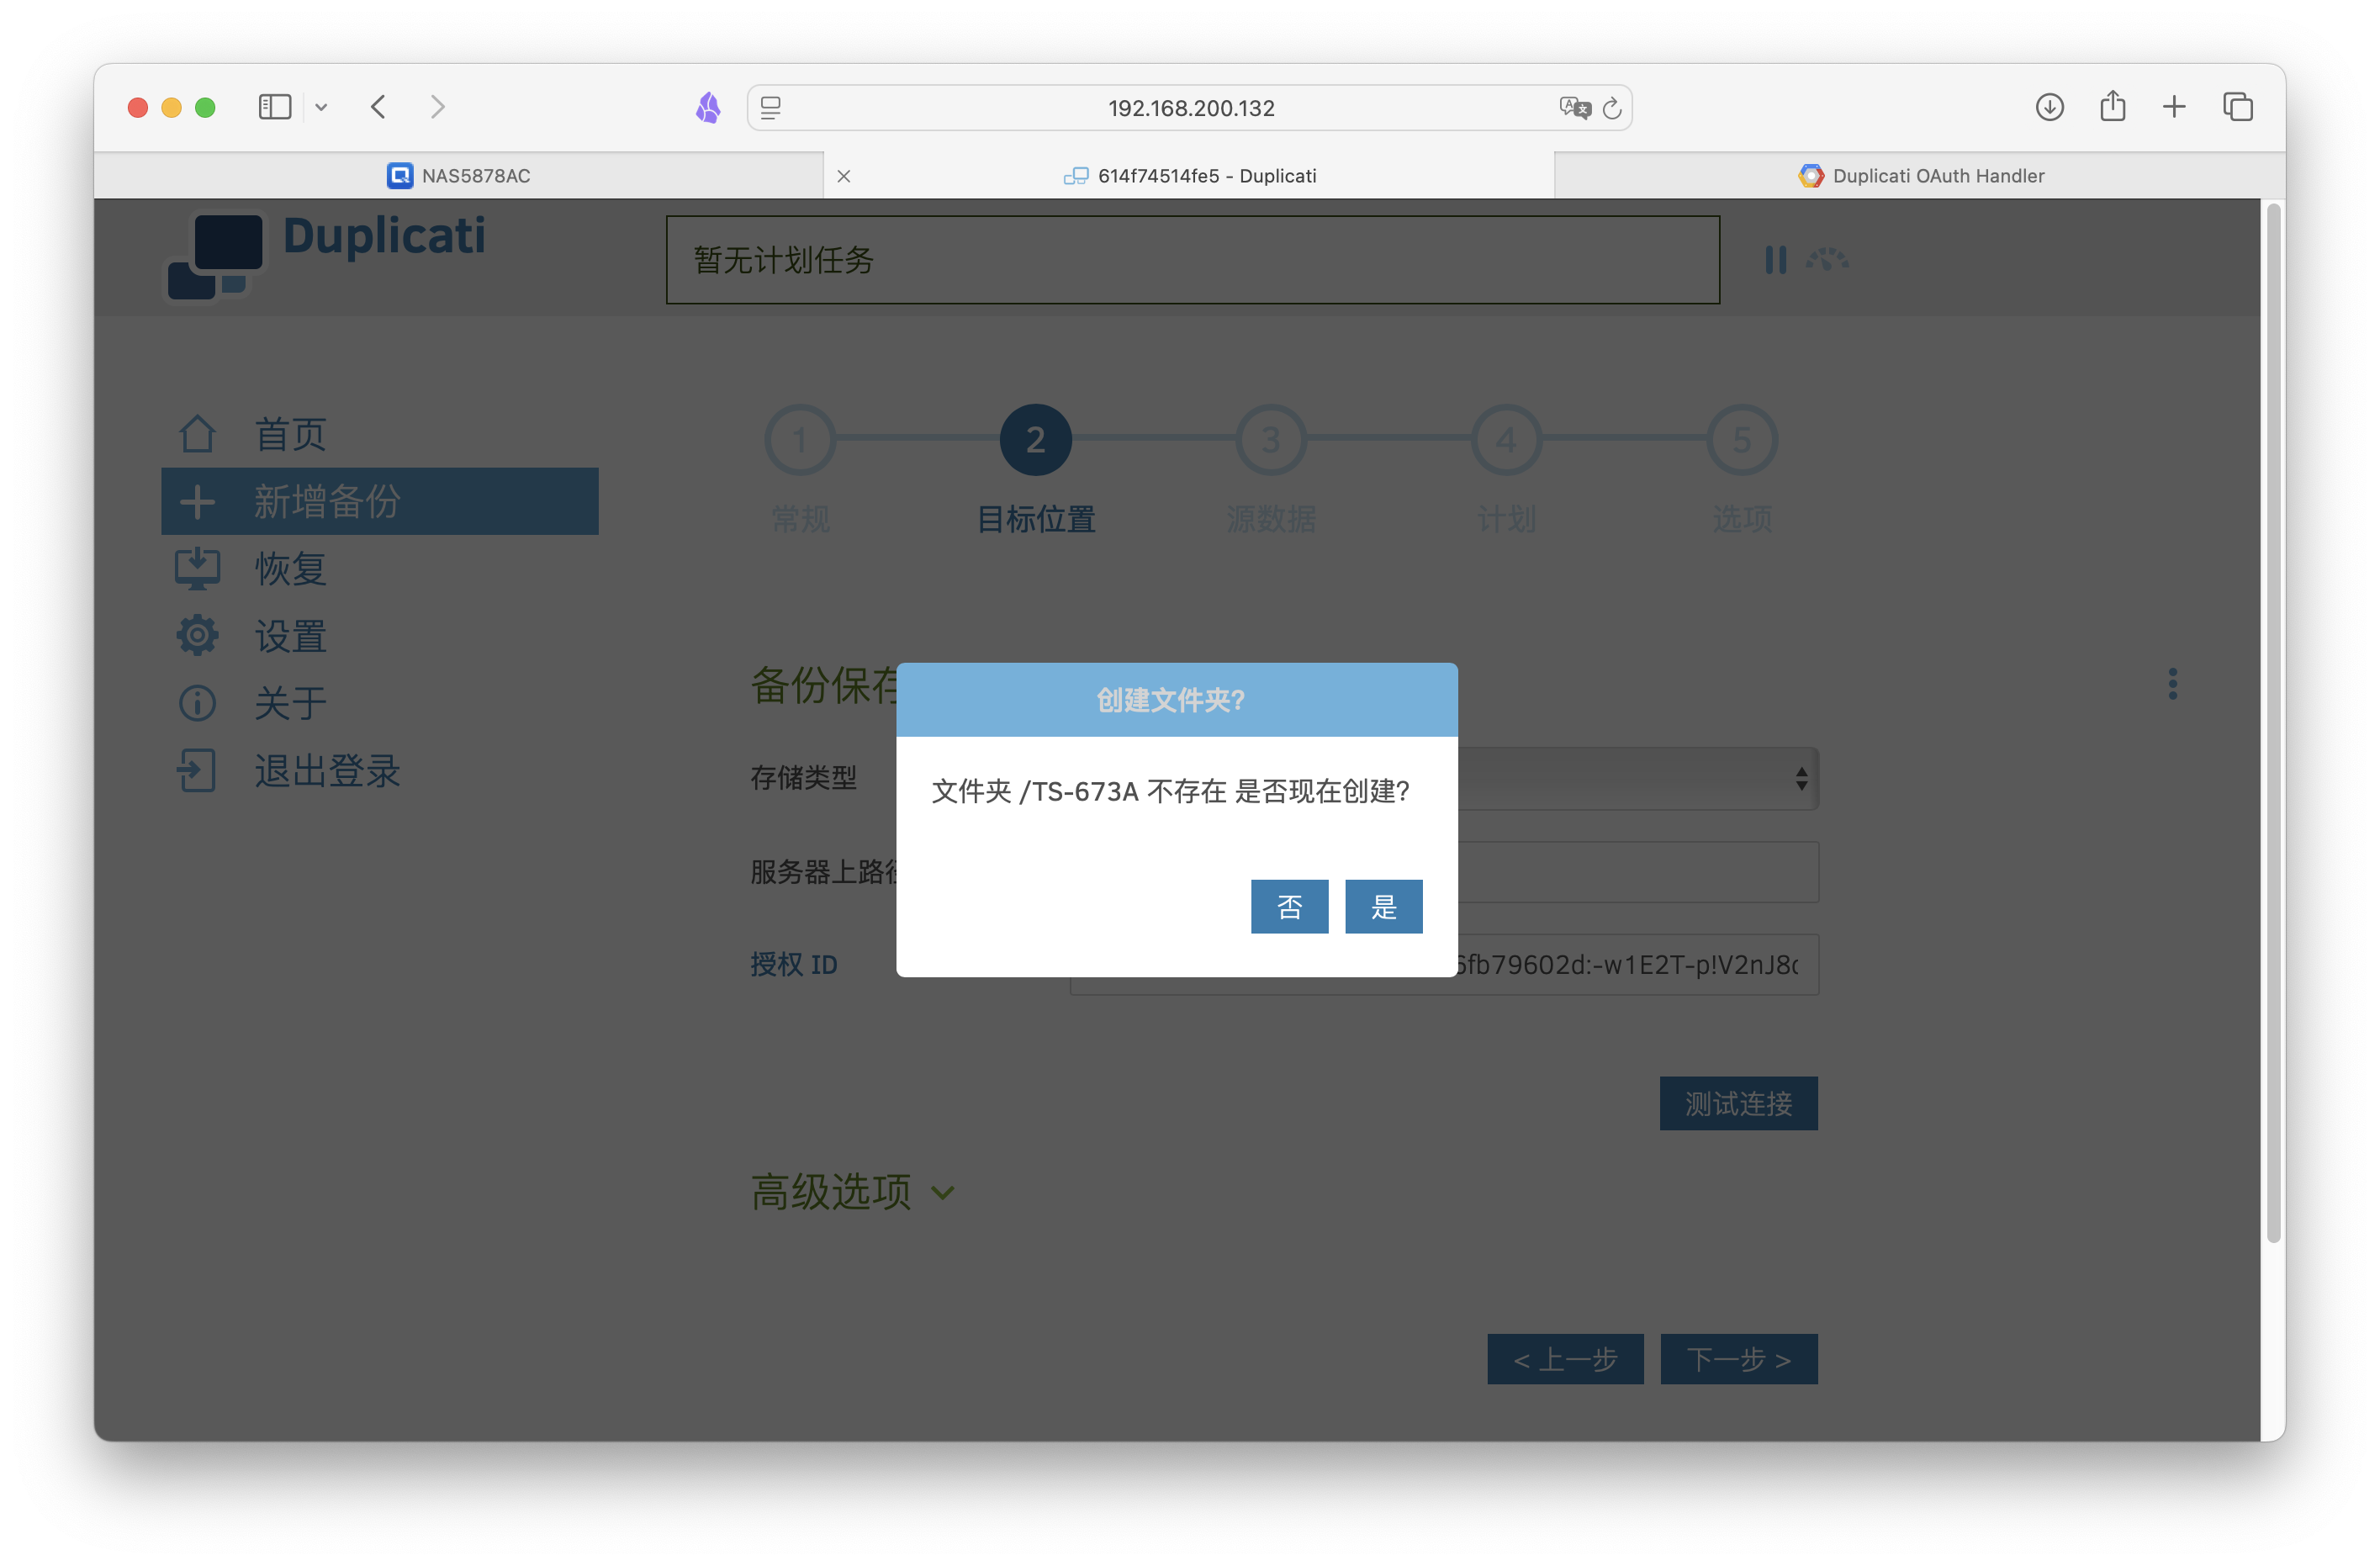
Task: Click the 下一步 button
Action: (x=1738, y=1359)
